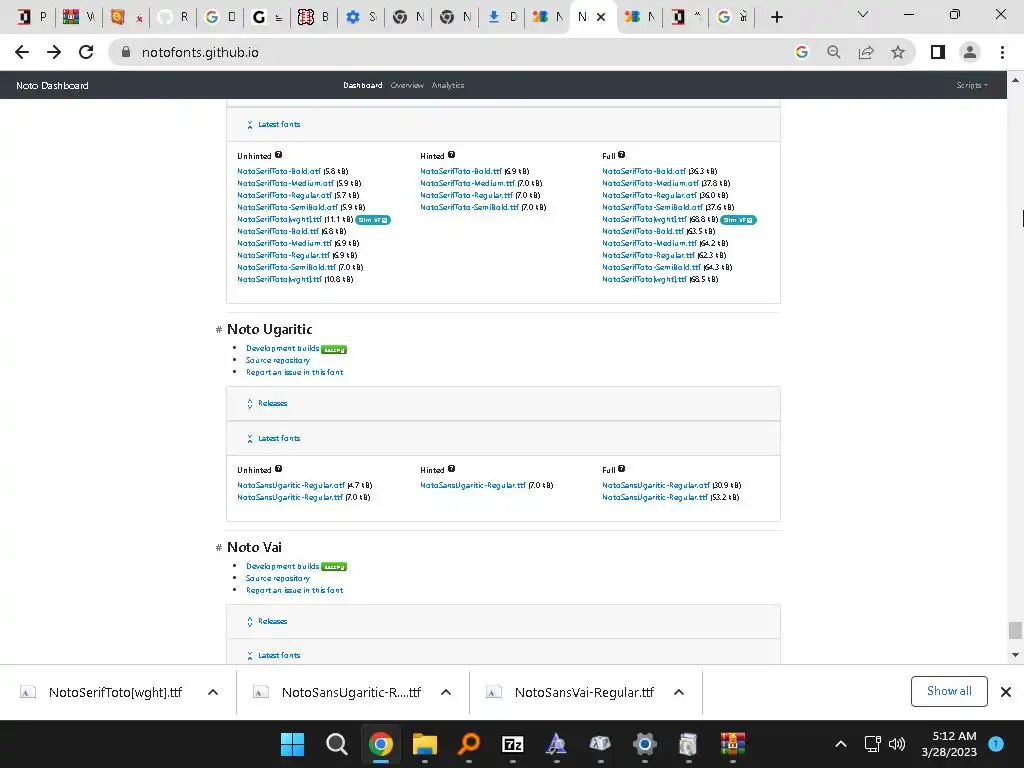The height and width of the screenshot is (768, 1024).
Task: Click the scrollbar down arrow
Action: [1015, 655]
